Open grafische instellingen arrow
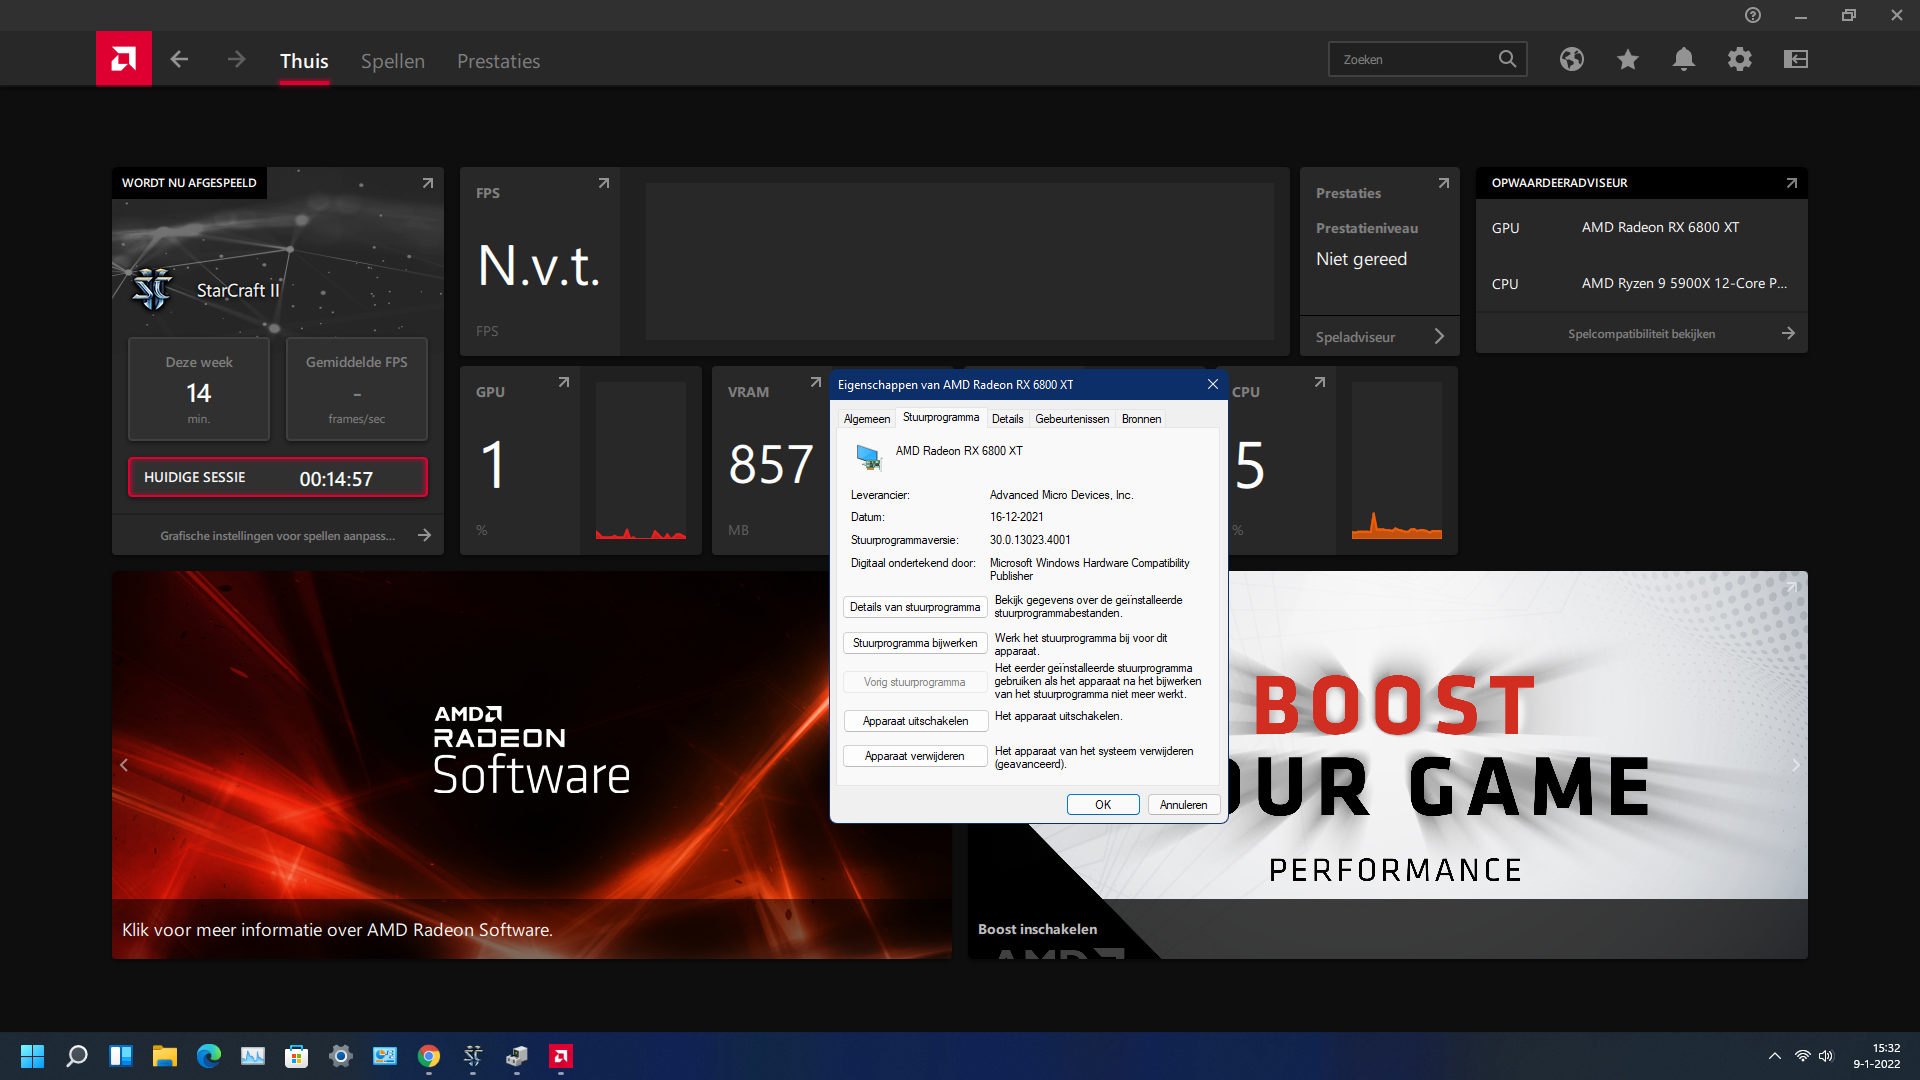Screen dimensions: 1920x1080 pyautogui.click(x=424, y=535)
